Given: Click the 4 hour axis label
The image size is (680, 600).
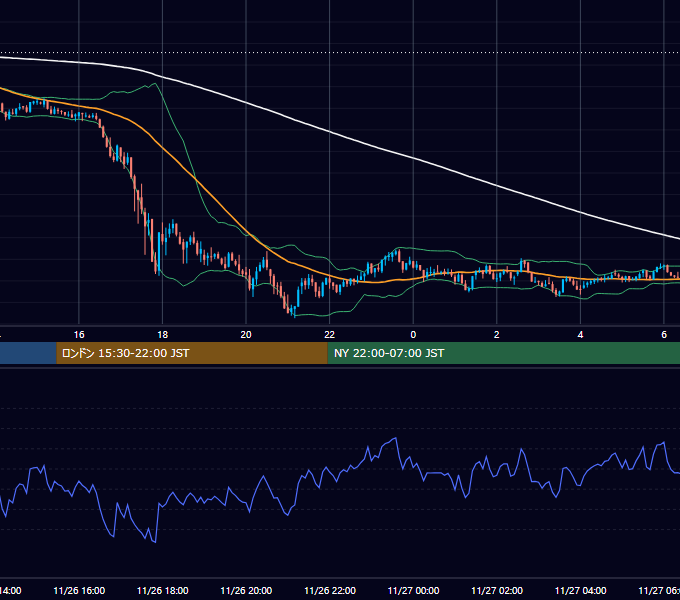Looking at the screenshot, I should [x=580, y=335].
